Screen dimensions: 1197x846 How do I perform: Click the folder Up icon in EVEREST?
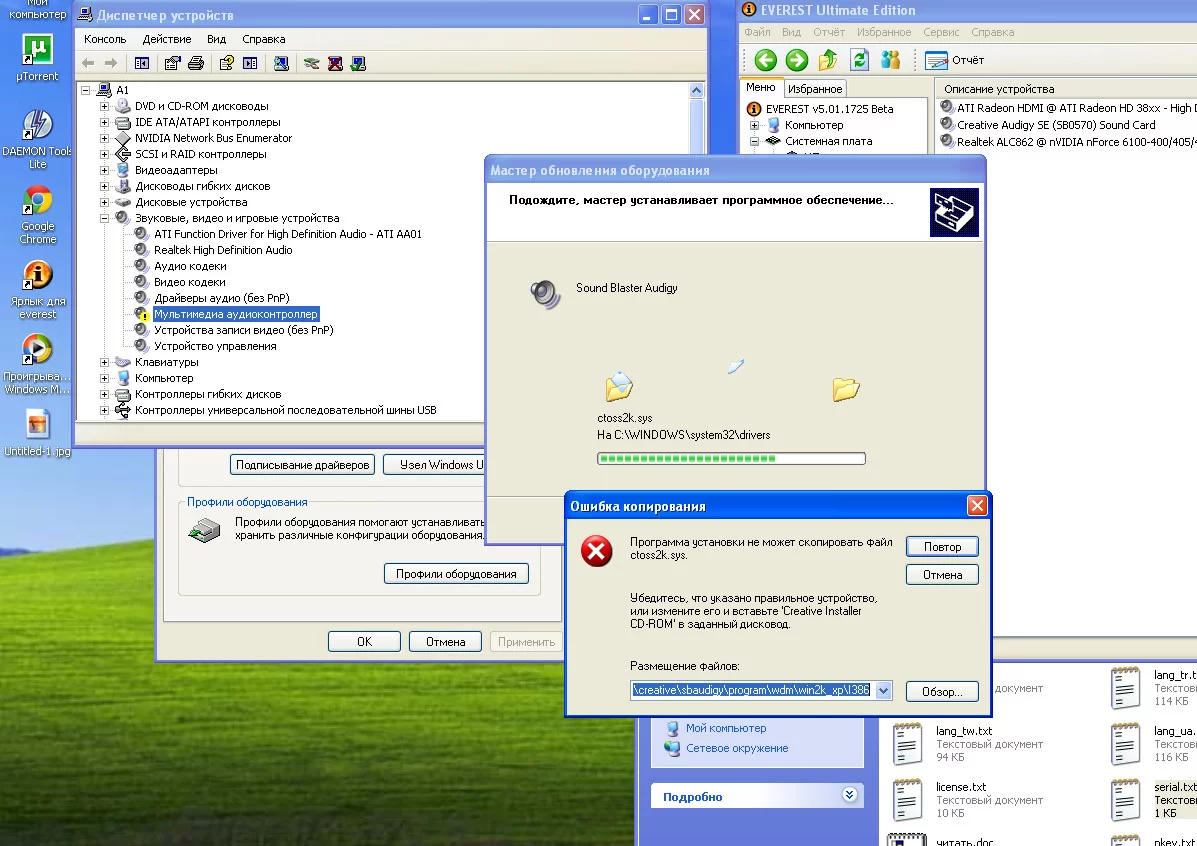click(827, 60)
